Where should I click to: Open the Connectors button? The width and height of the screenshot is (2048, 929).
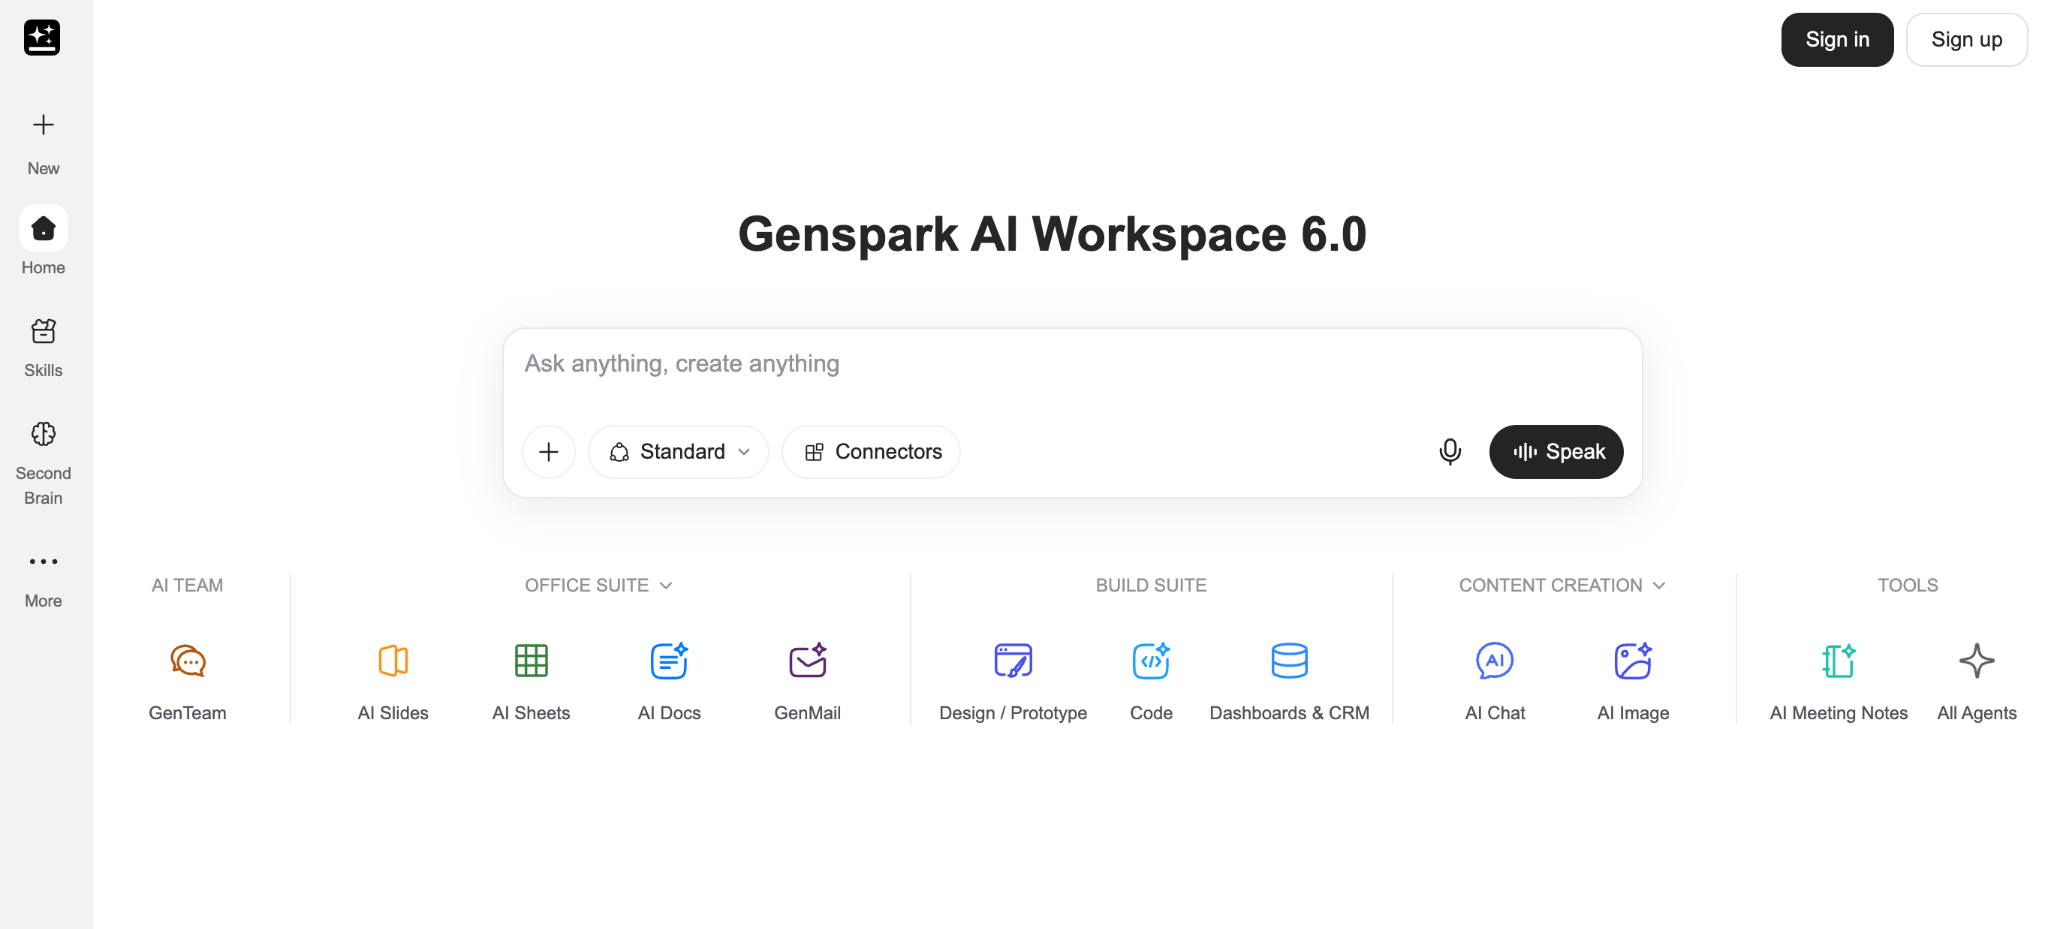pos(871,452)
